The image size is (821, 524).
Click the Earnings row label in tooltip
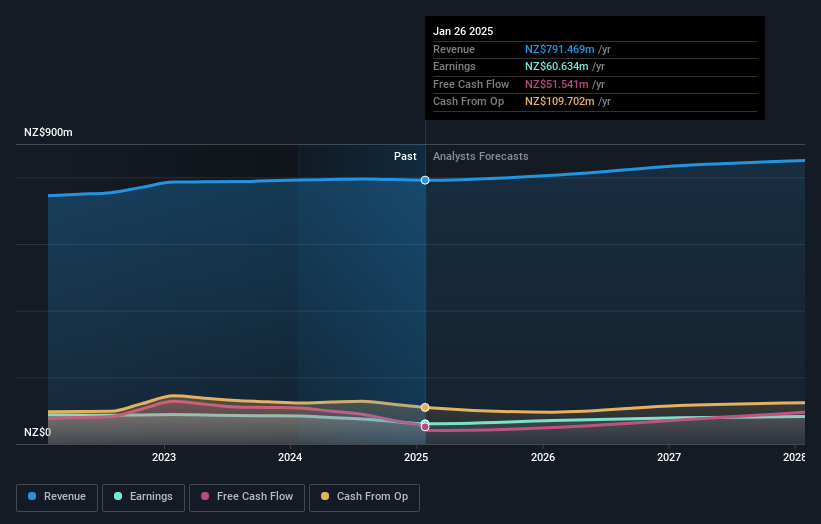pyautogui.click(x=454, y=66)
